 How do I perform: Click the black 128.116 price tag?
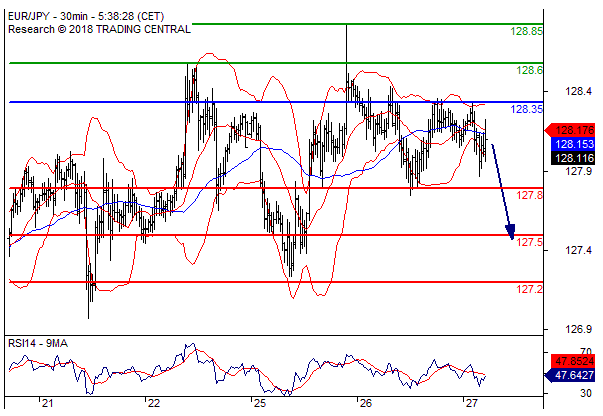(x=573, y=158)
